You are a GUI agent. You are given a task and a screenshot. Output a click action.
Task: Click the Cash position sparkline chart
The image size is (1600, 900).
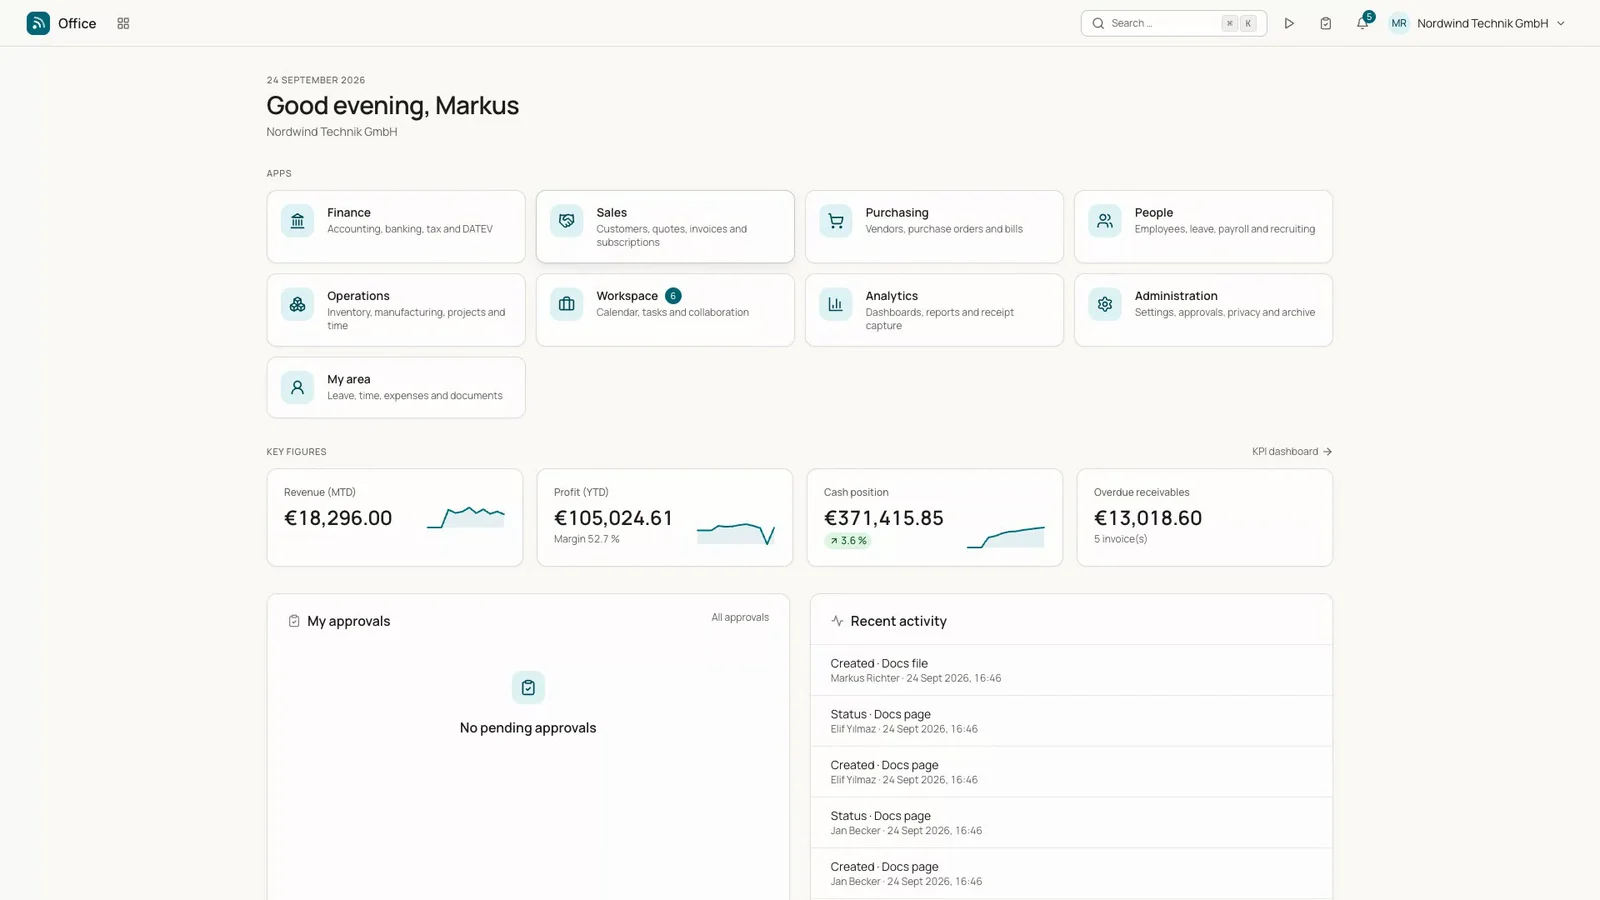pyautogui.click(x=1006, y=537)
